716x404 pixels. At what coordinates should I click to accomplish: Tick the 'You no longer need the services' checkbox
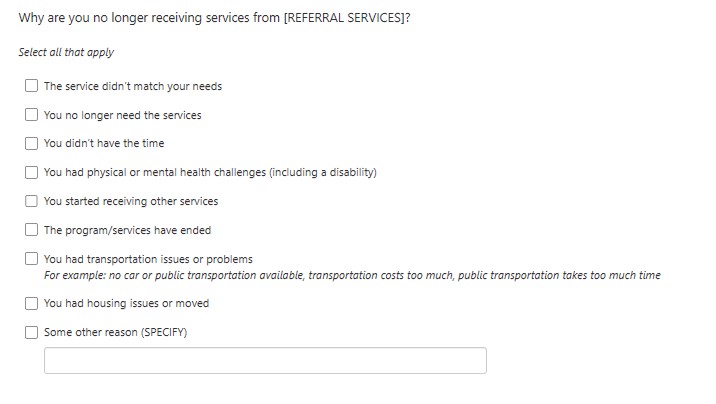(32, 115)
